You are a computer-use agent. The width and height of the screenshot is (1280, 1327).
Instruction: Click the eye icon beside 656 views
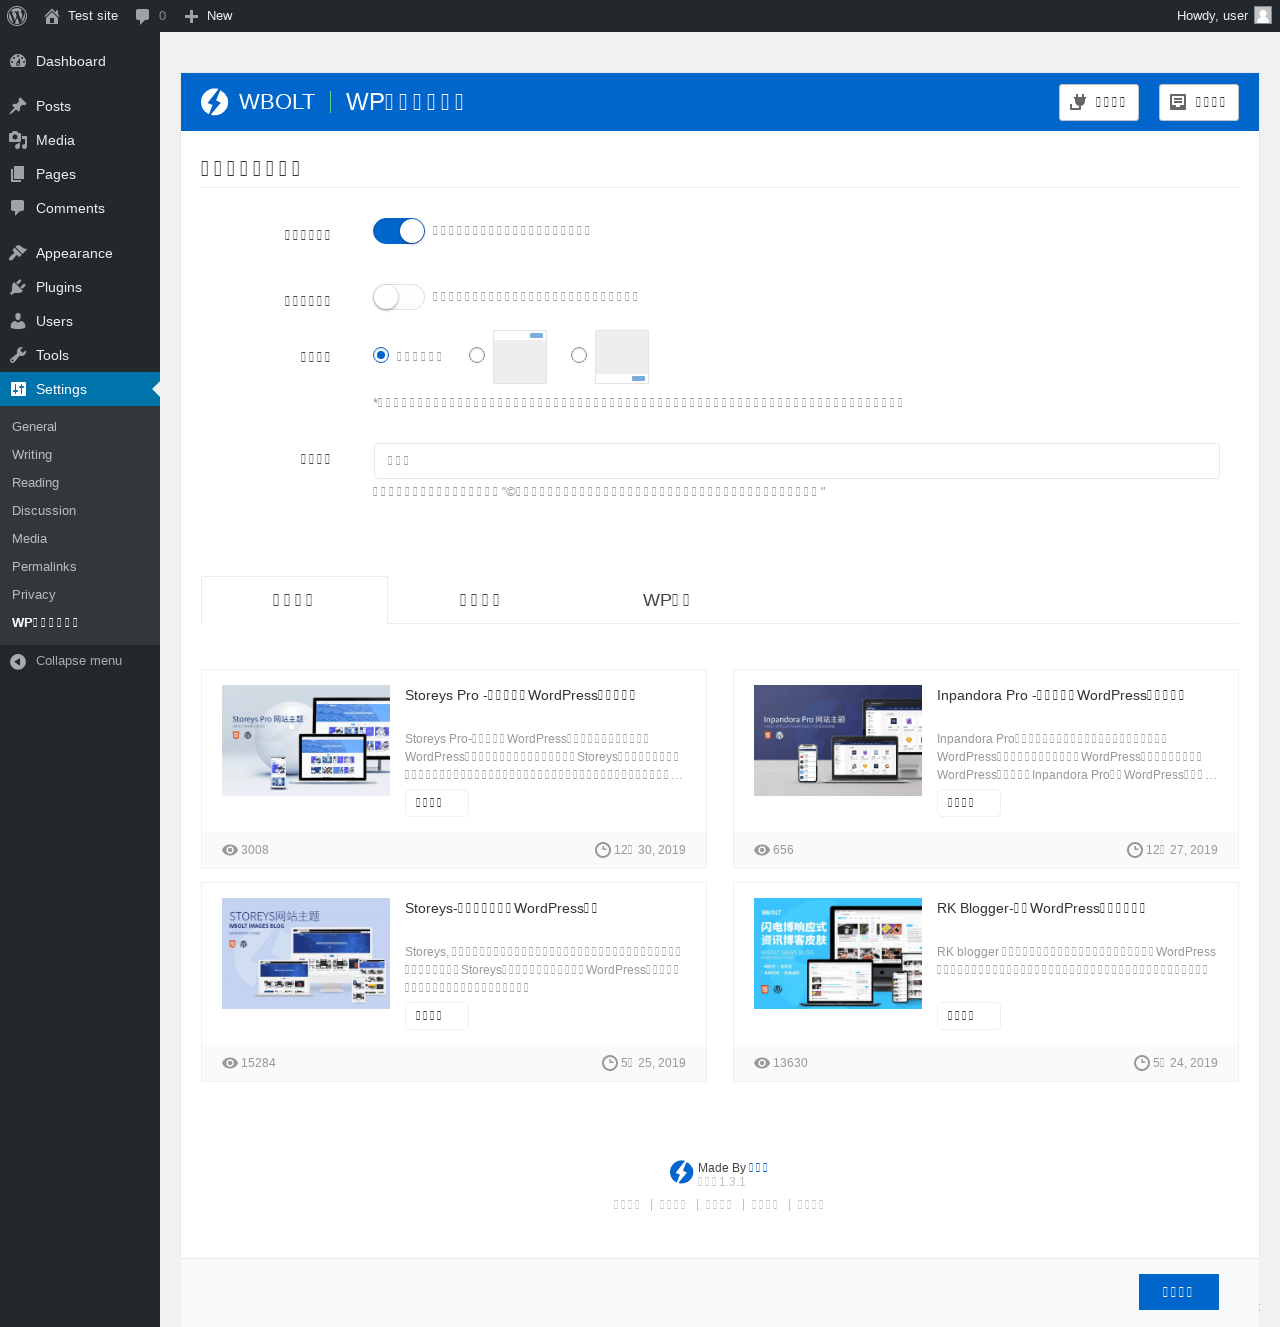(x=762, y=850)
